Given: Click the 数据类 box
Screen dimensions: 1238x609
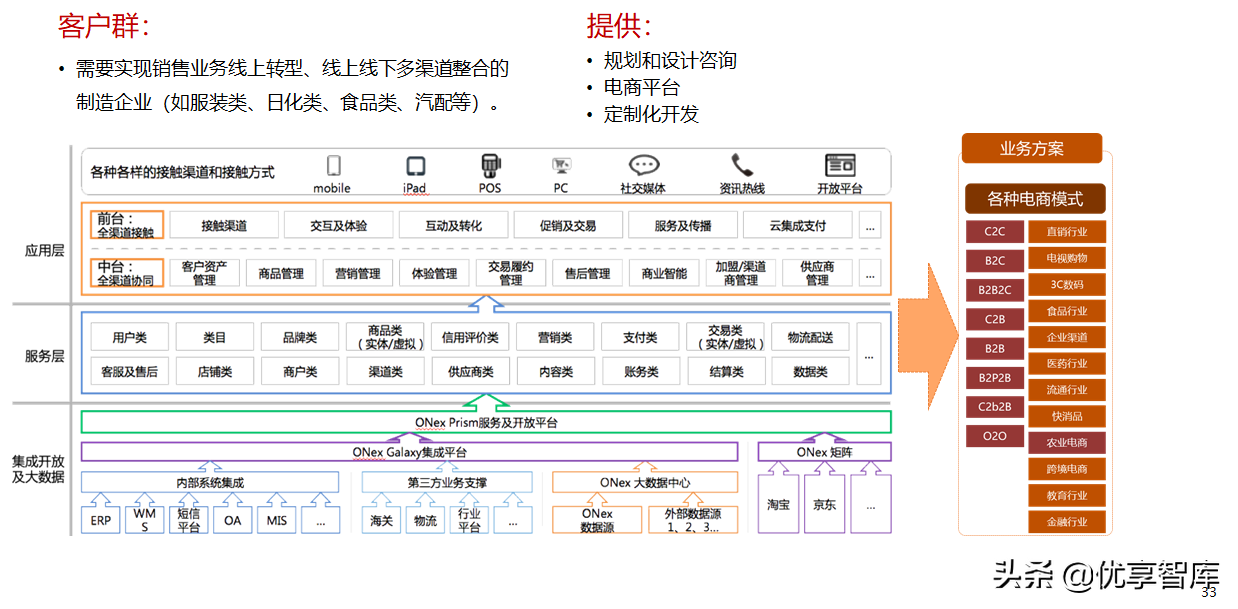Looking at the screenshot, I should click(x=810, y=371).
